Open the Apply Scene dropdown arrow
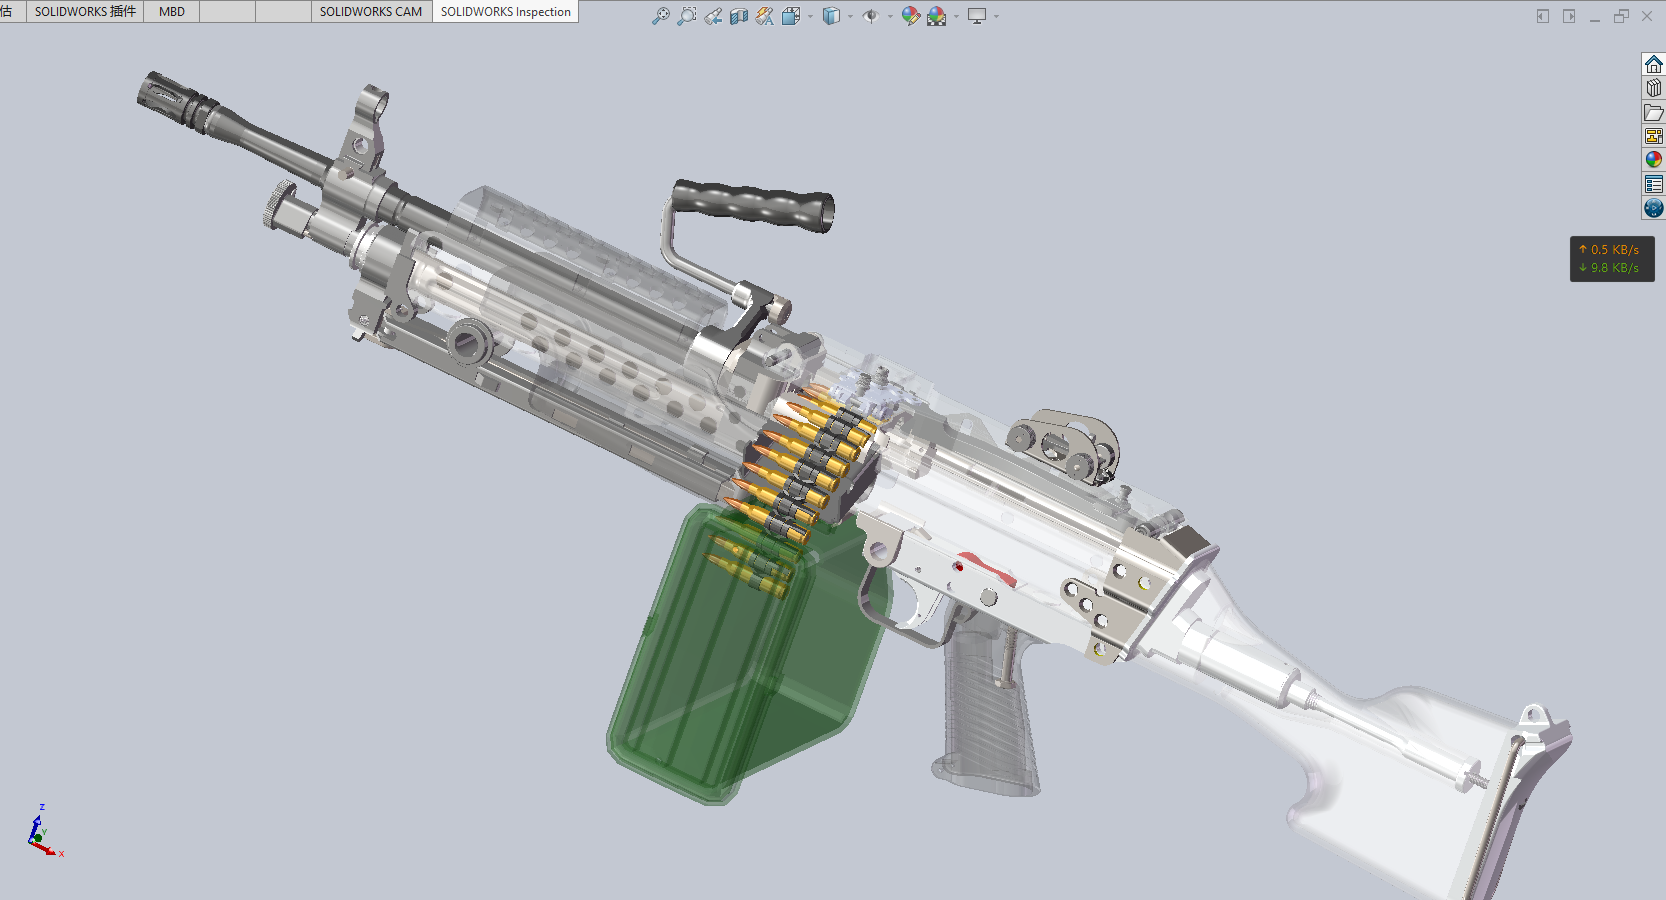The image size is (1666, 900). point(956,17)
